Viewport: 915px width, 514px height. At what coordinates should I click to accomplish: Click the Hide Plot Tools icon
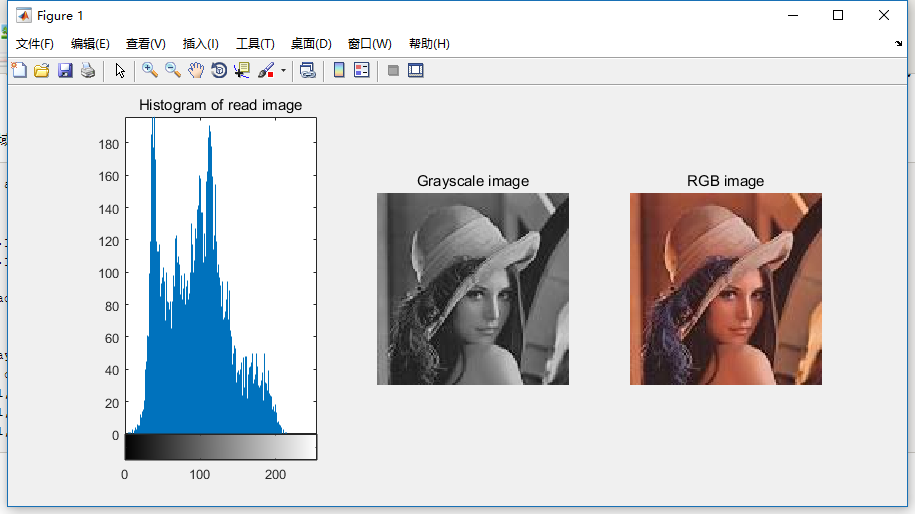tap(393, 71)
